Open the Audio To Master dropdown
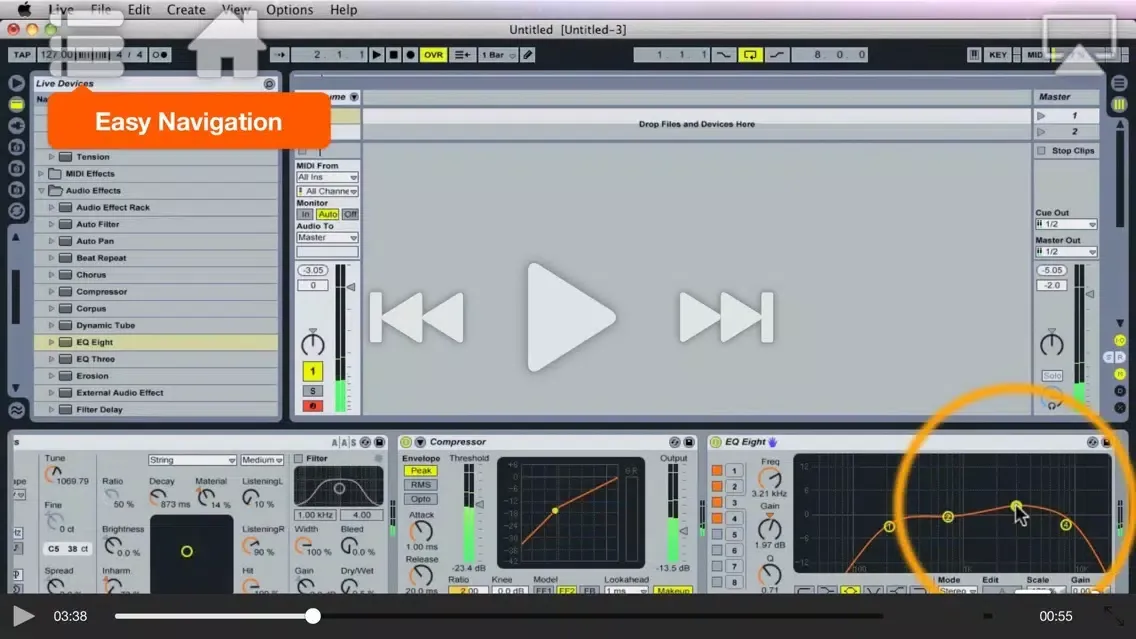Viewport: 1136px width, 639px height. (327, 238)
